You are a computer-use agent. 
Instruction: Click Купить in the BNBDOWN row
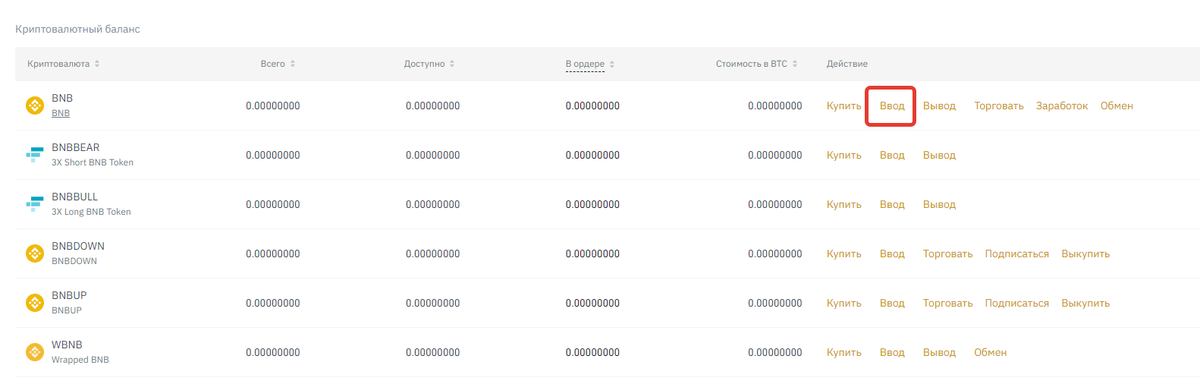click(844, 253)
